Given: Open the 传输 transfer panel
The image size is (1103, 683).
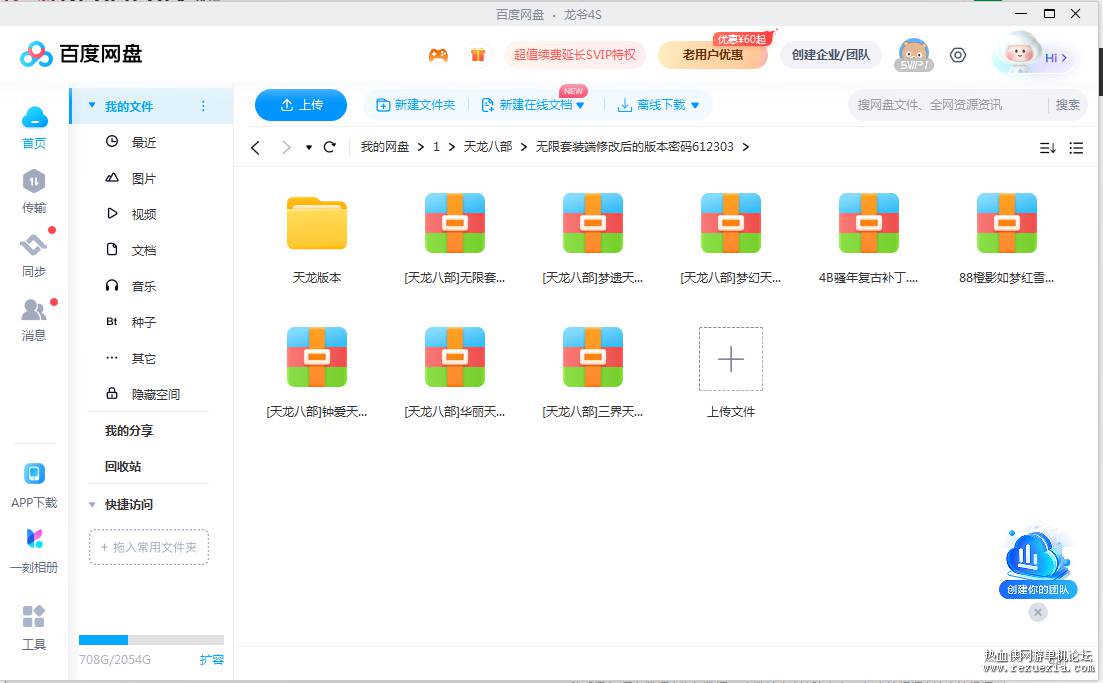Looking at the screenshot, I should pyautogui.click(x=34, y=191).
